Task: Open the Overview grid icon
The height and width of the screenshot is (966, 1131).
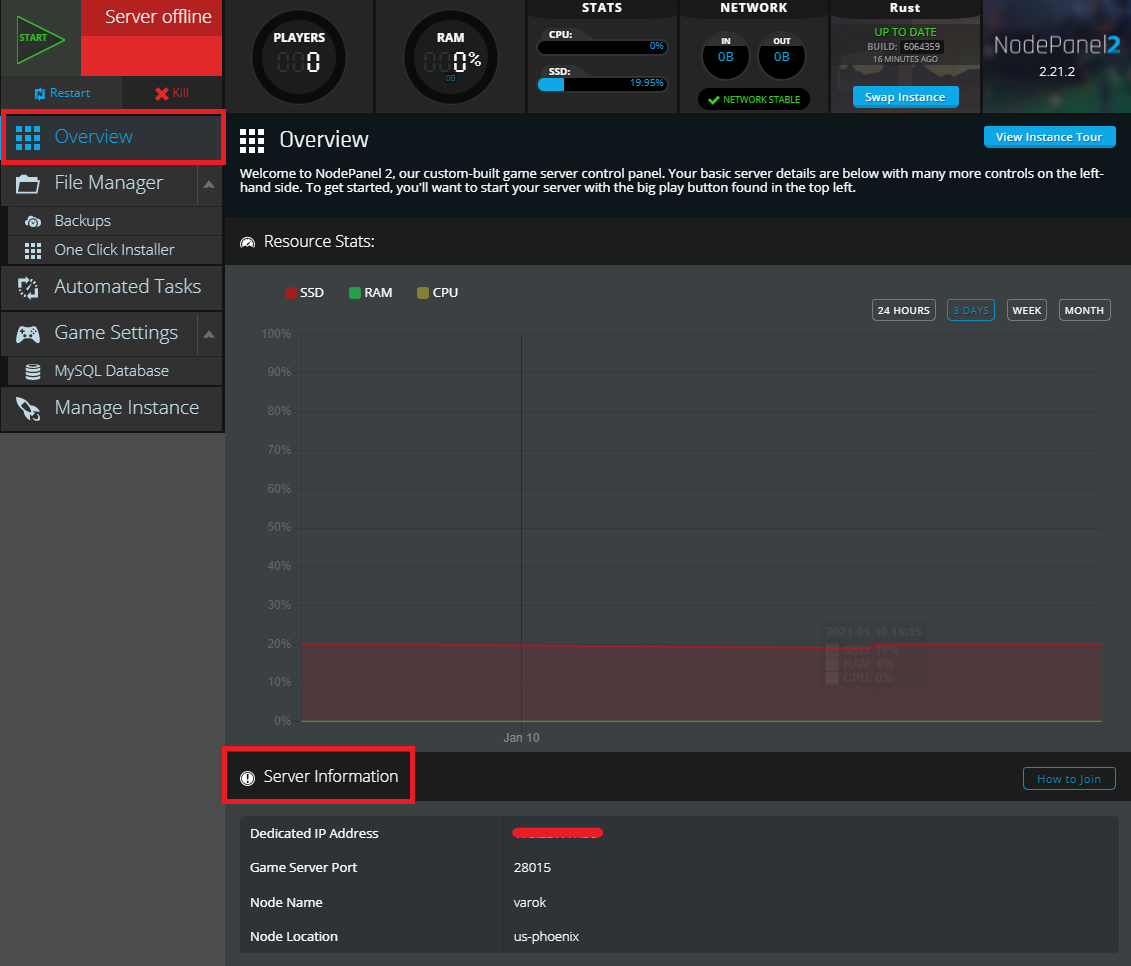Action: (28, 137)
